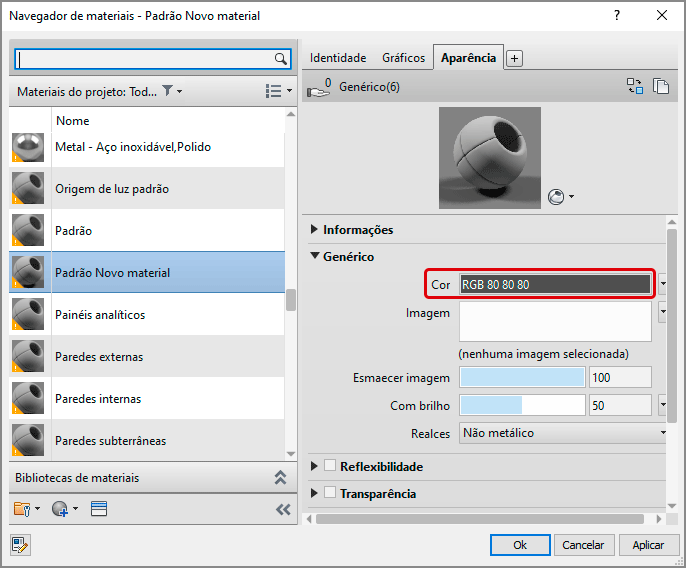Open the asset browser list icon
The image size is (686, 568).
pyautogui.click(x=99, y=509)
